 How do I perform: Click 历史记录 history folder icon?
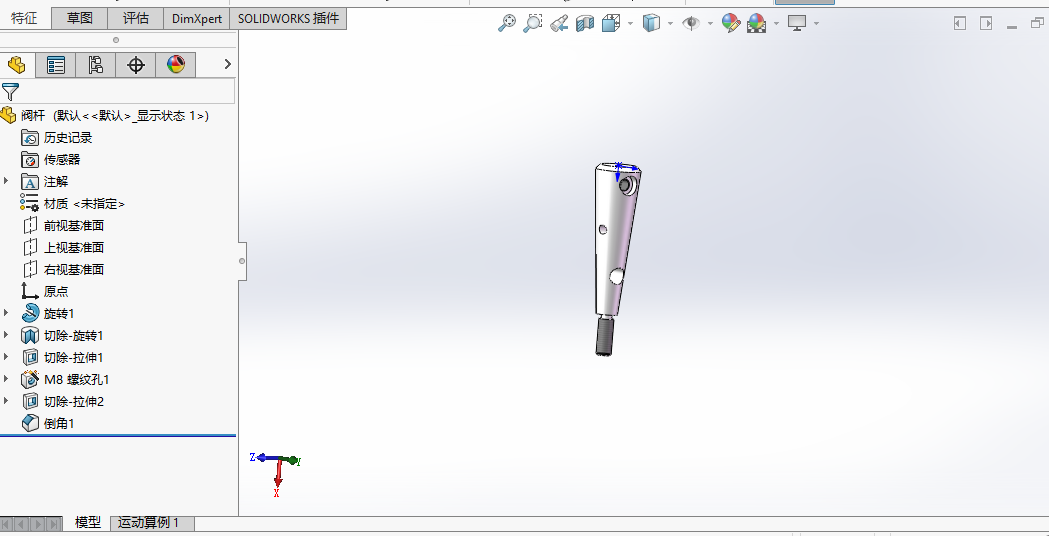click(x=30, y=138)
